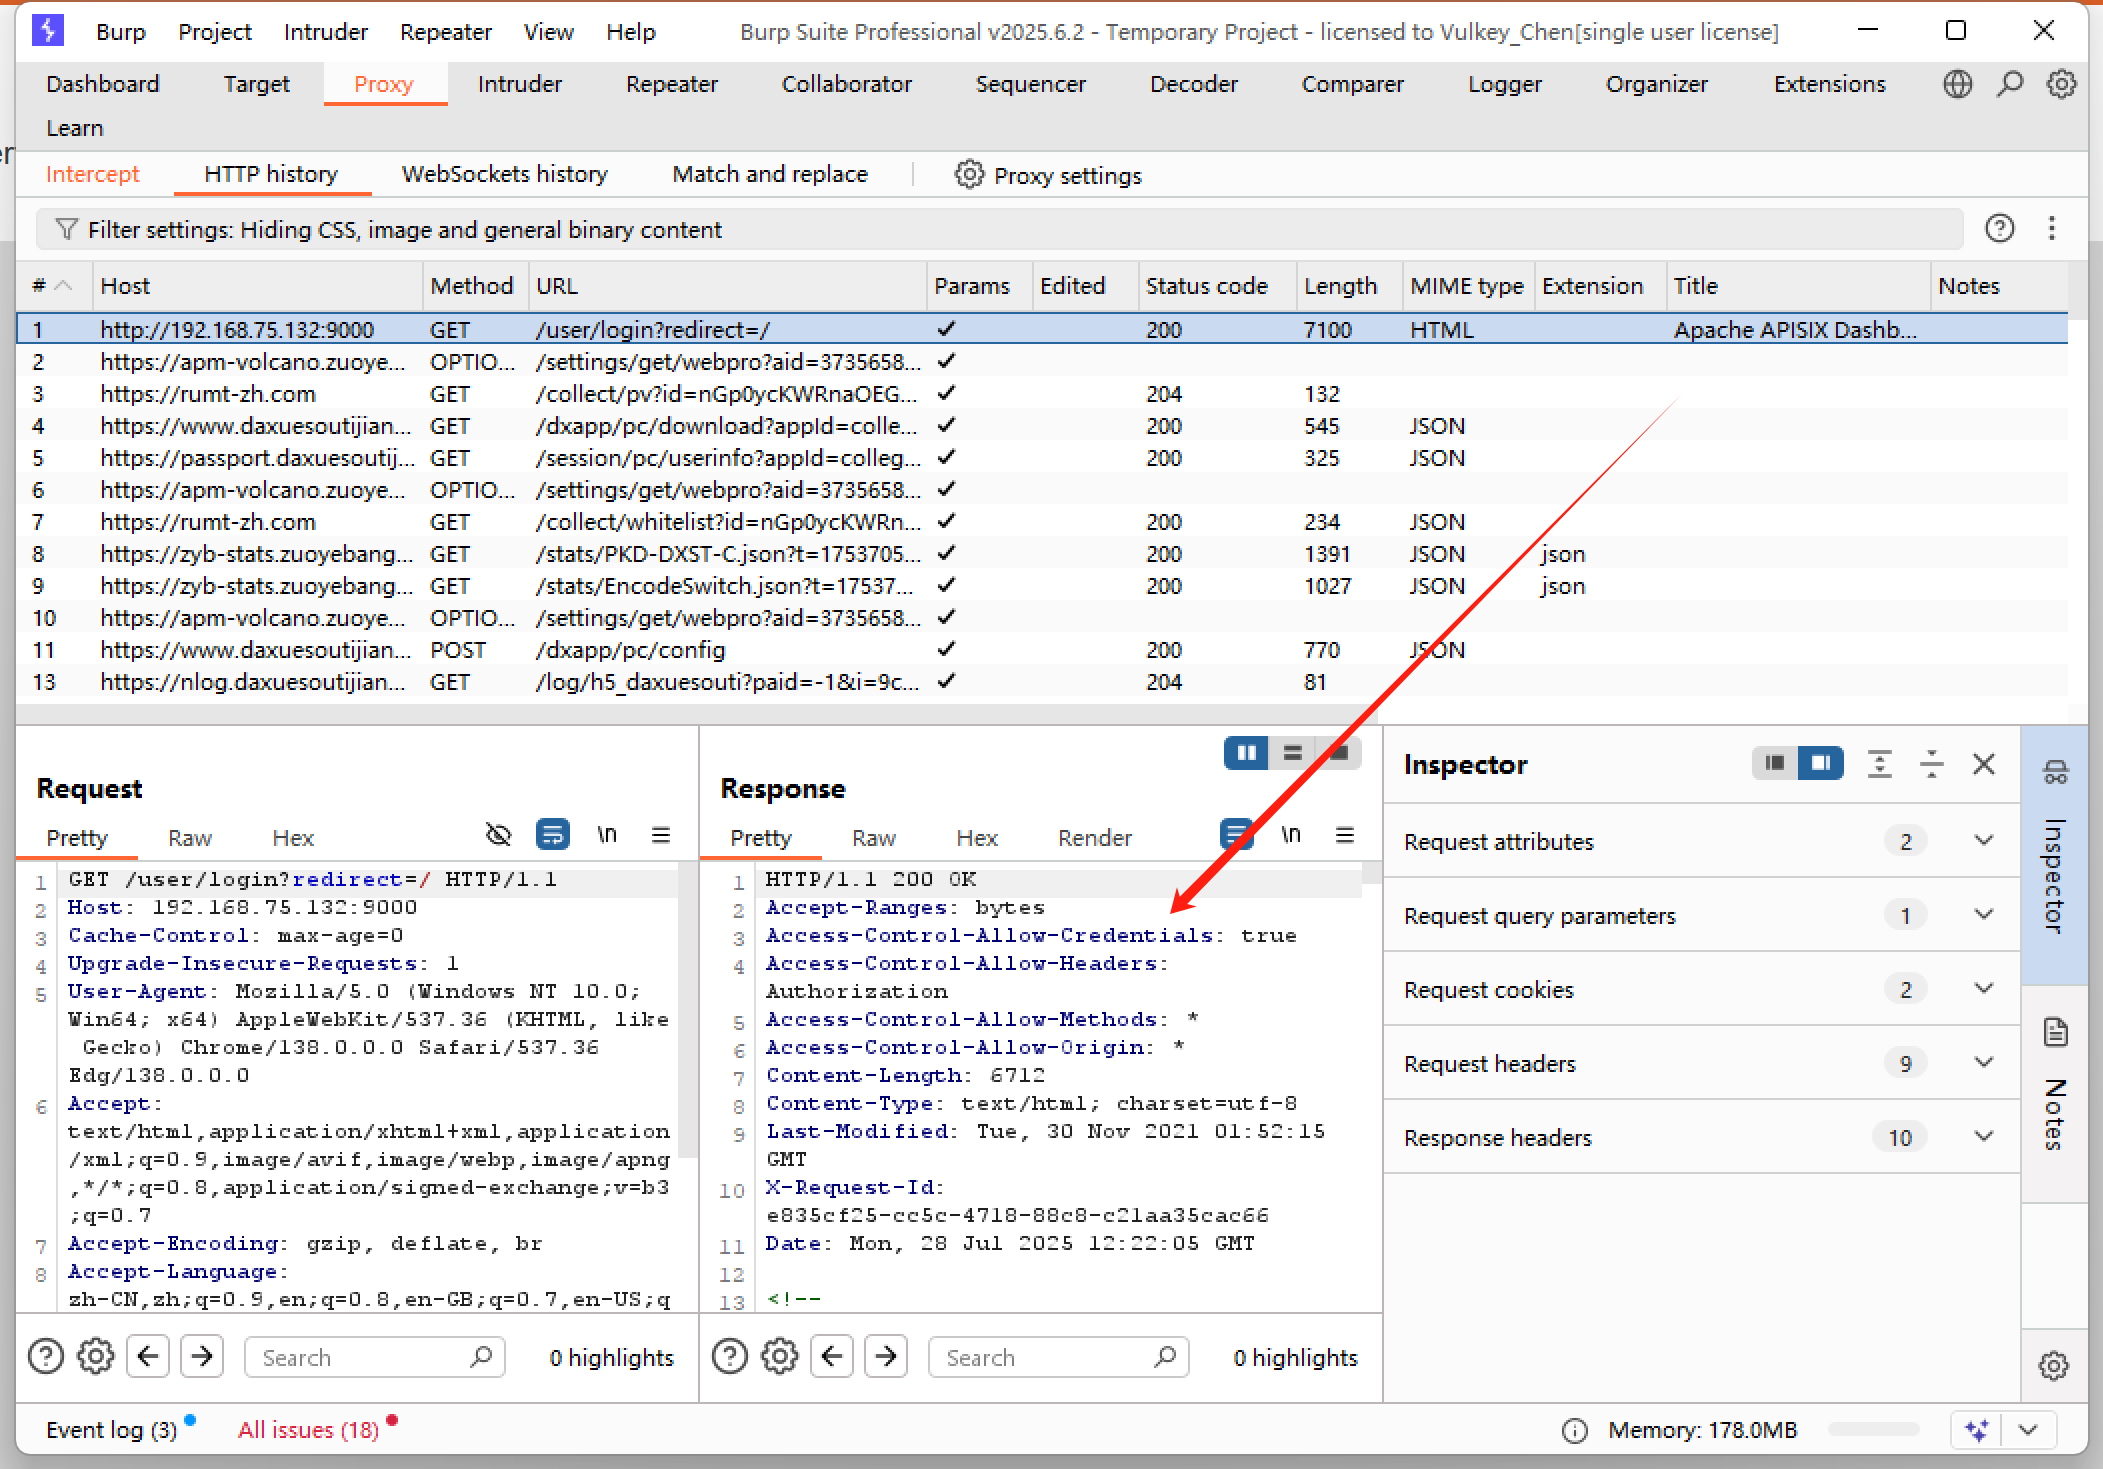This screenshot has width=2103, height=1469.
Task: Open HTTP history help question icon
Action: coord(1999,229)
